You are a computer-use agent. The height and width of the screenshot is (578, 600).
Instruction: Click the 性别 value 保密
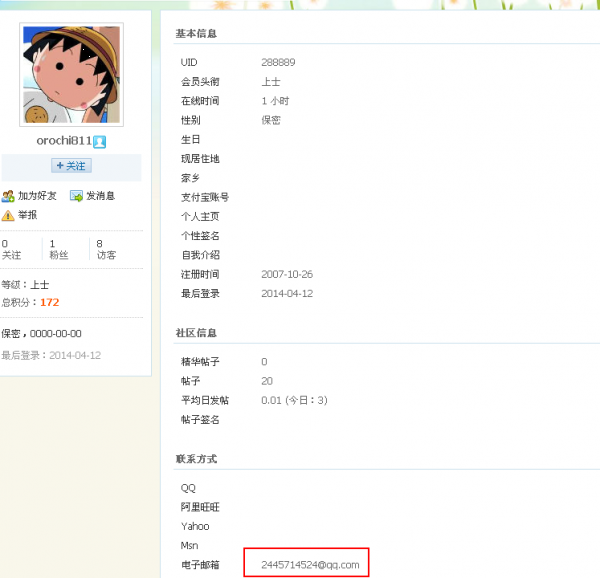pos(271,120)
